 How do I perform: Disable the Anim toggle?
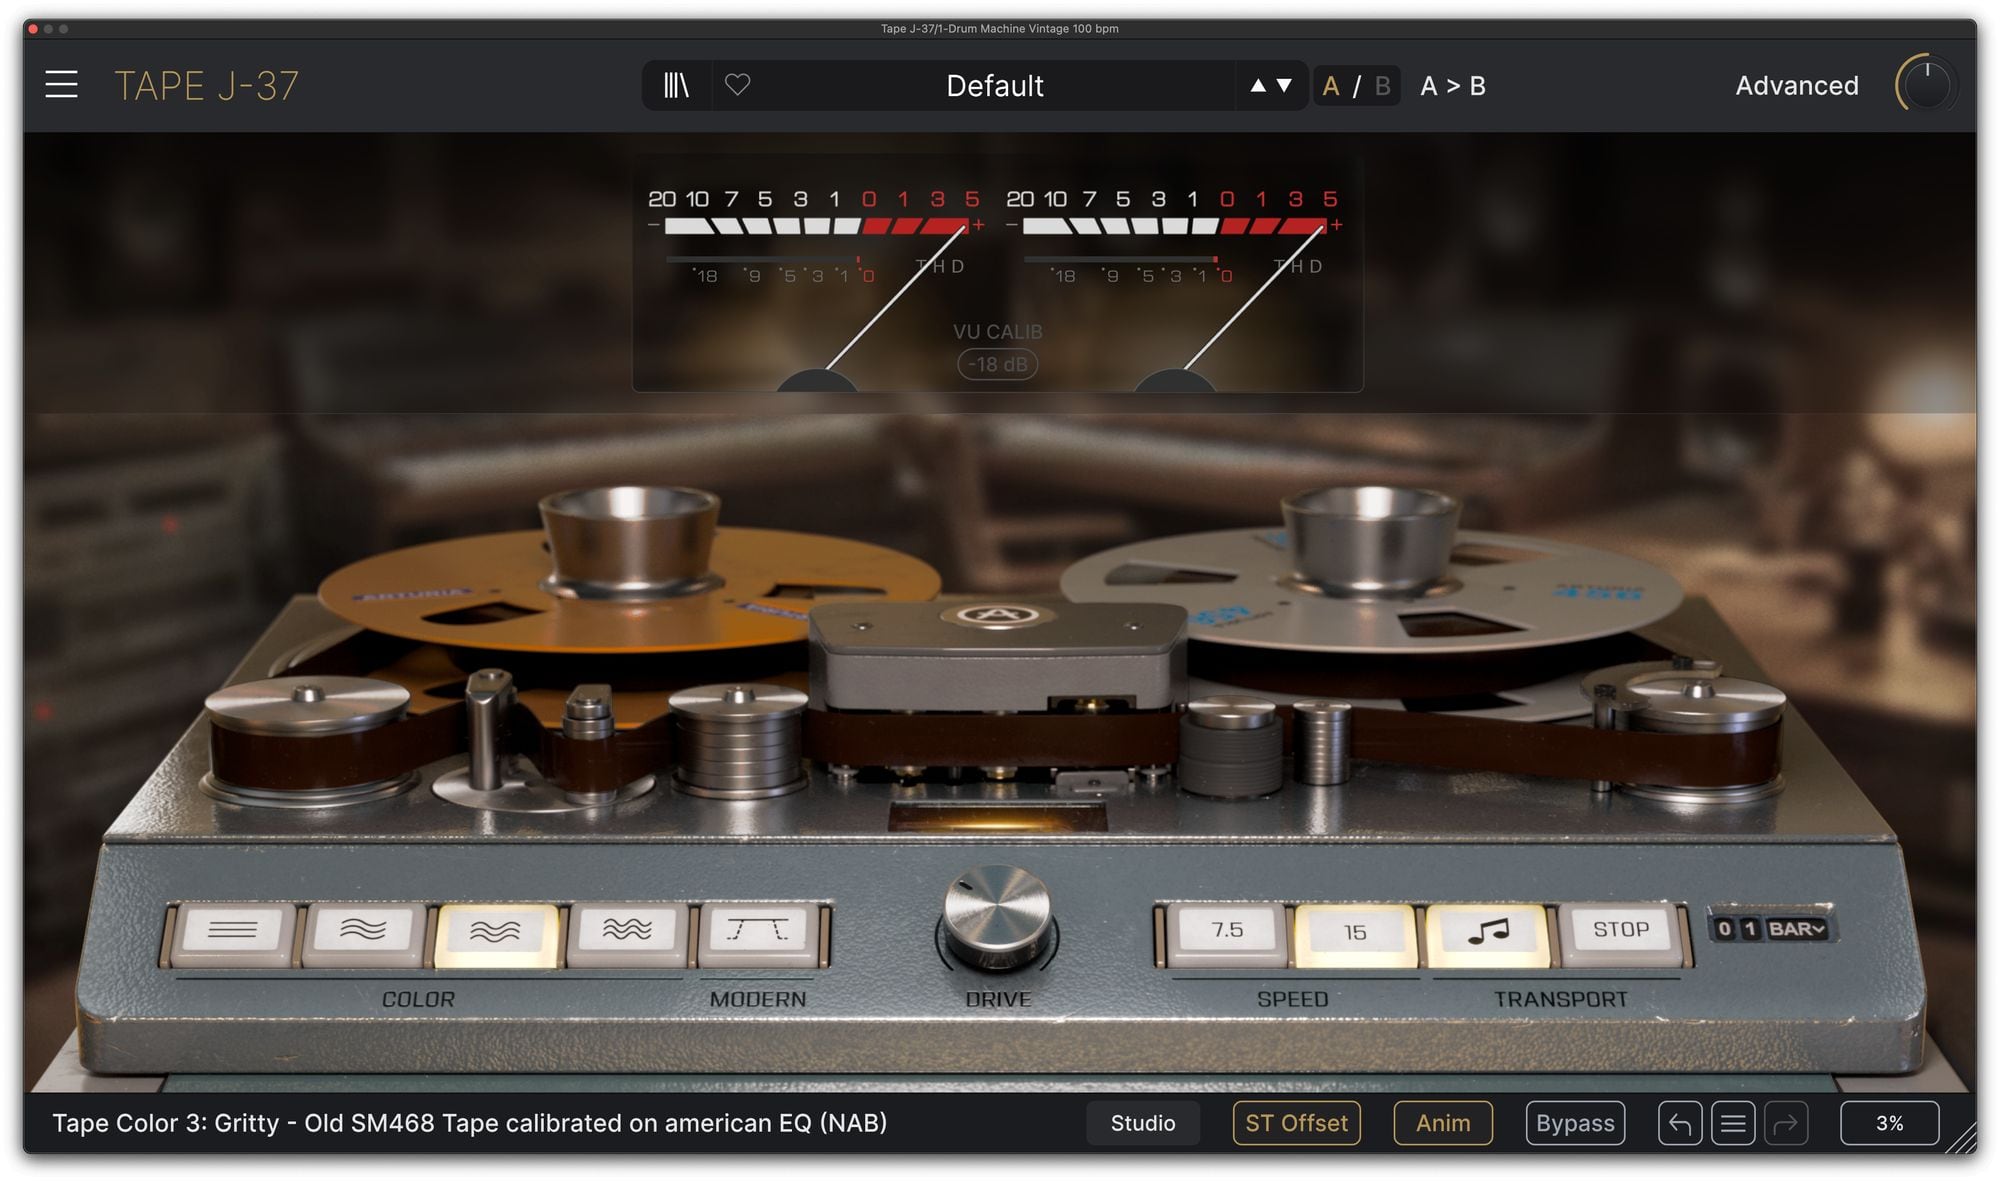[x=1442, y=1123]
